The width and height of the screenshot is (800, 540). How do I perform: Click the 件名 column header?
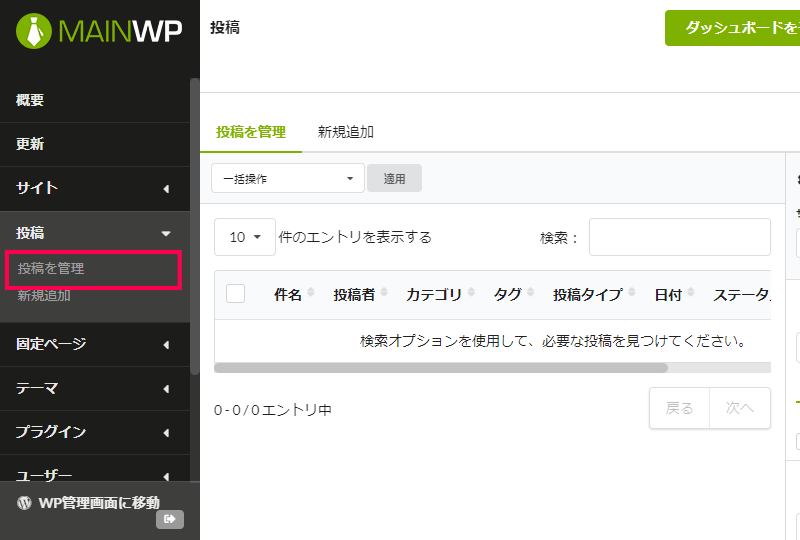(288, 294)
